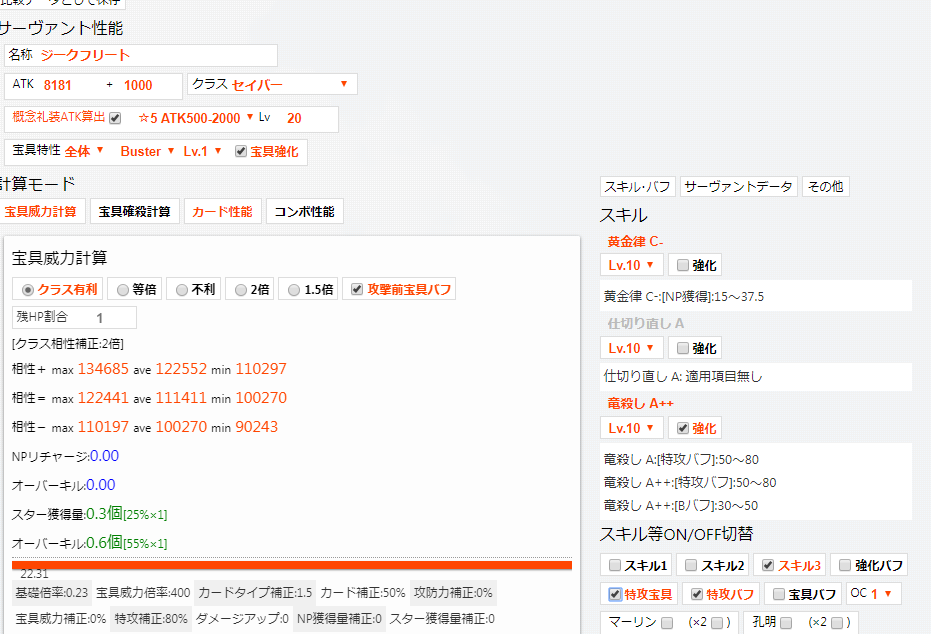
Task: Click the 相性- min value 90243
Action: (x=256, y=427)
